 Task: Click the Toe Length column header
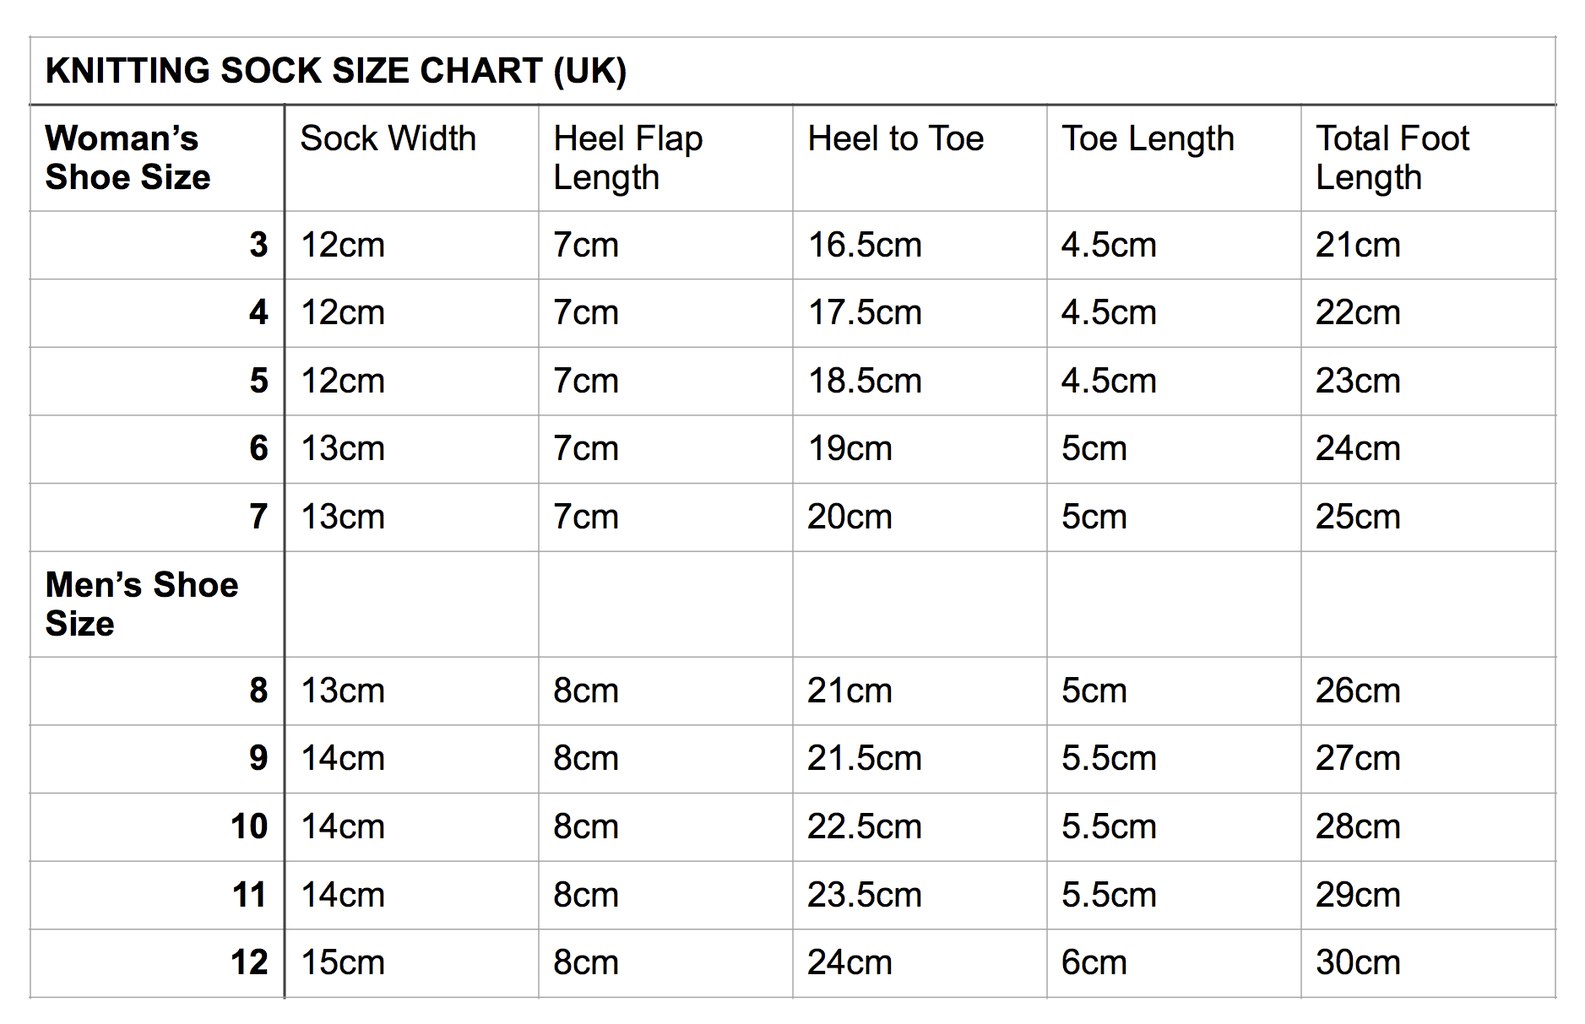[1147, 138]
